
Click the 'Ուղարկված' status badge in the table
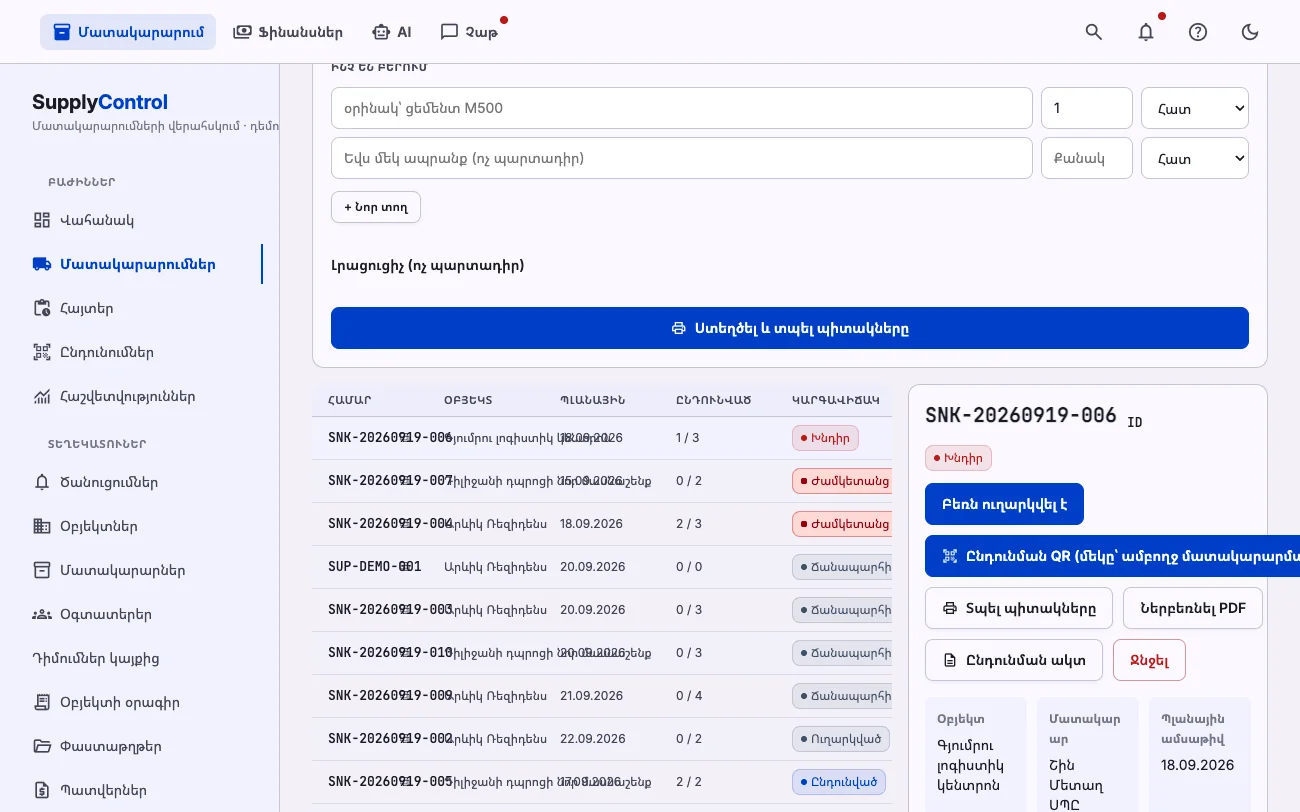click(841, 739)
